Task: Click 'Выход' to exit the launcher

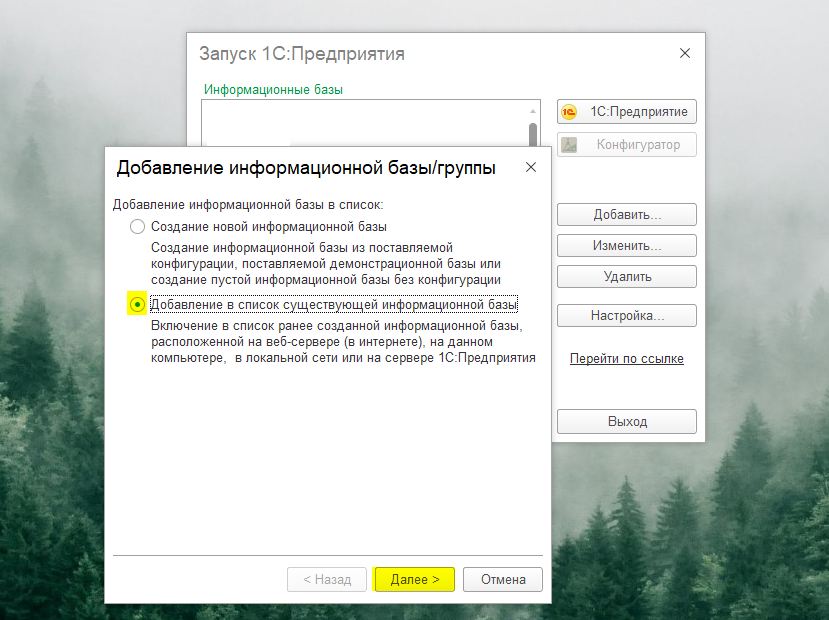Action: (x=627, y=421)
